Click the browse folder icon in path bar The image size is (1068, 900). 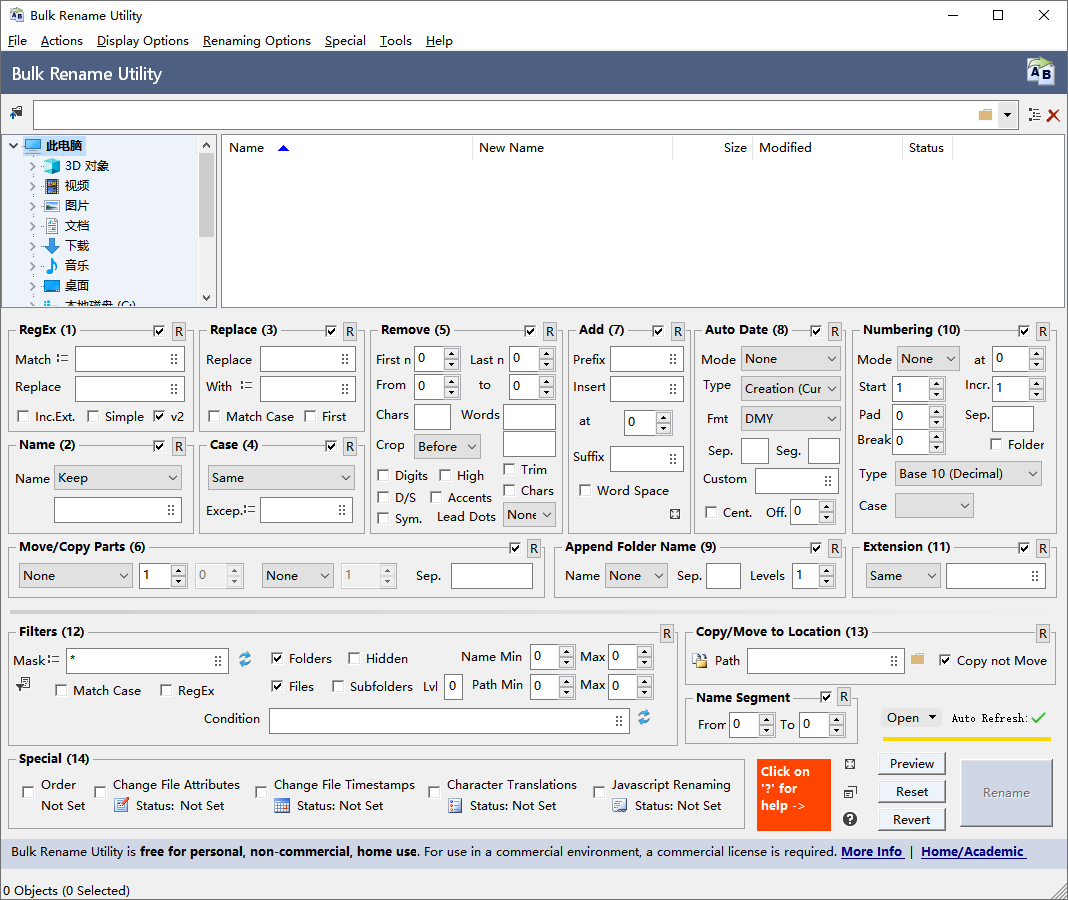coord(985,114)
